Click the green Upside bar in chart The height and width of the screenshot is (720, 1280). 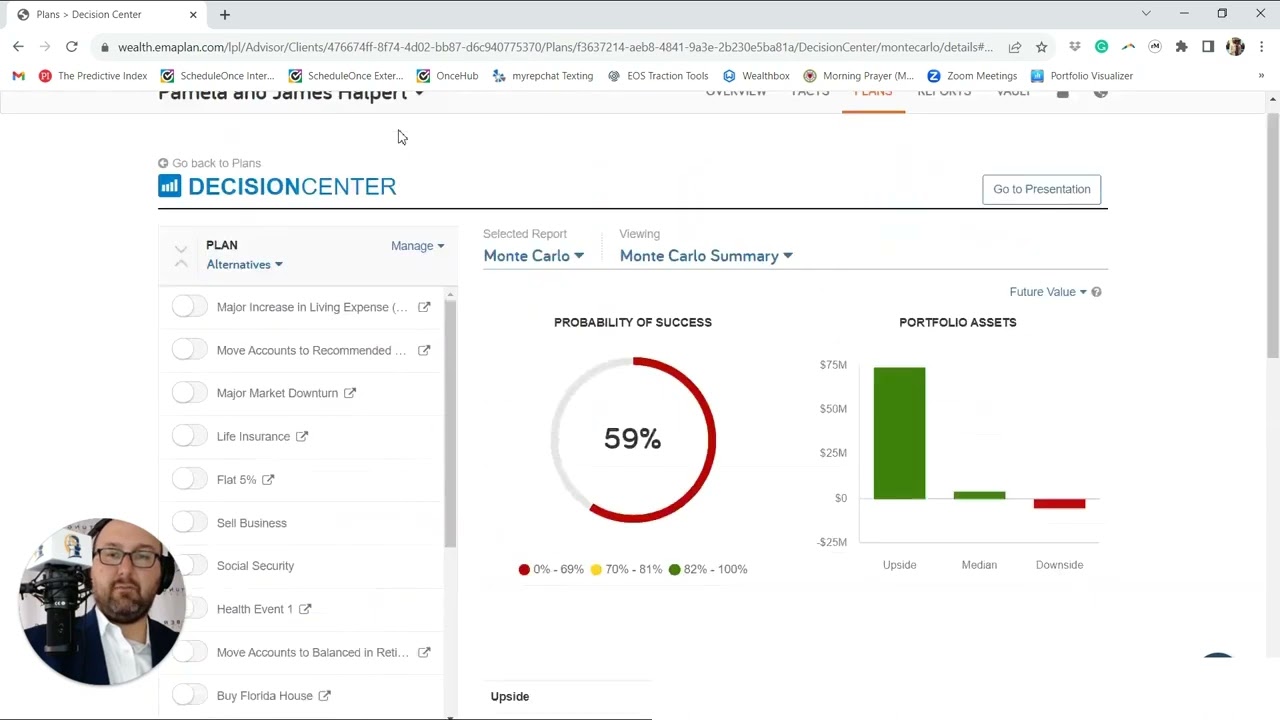pyautogui.click(x=899, y=433)
